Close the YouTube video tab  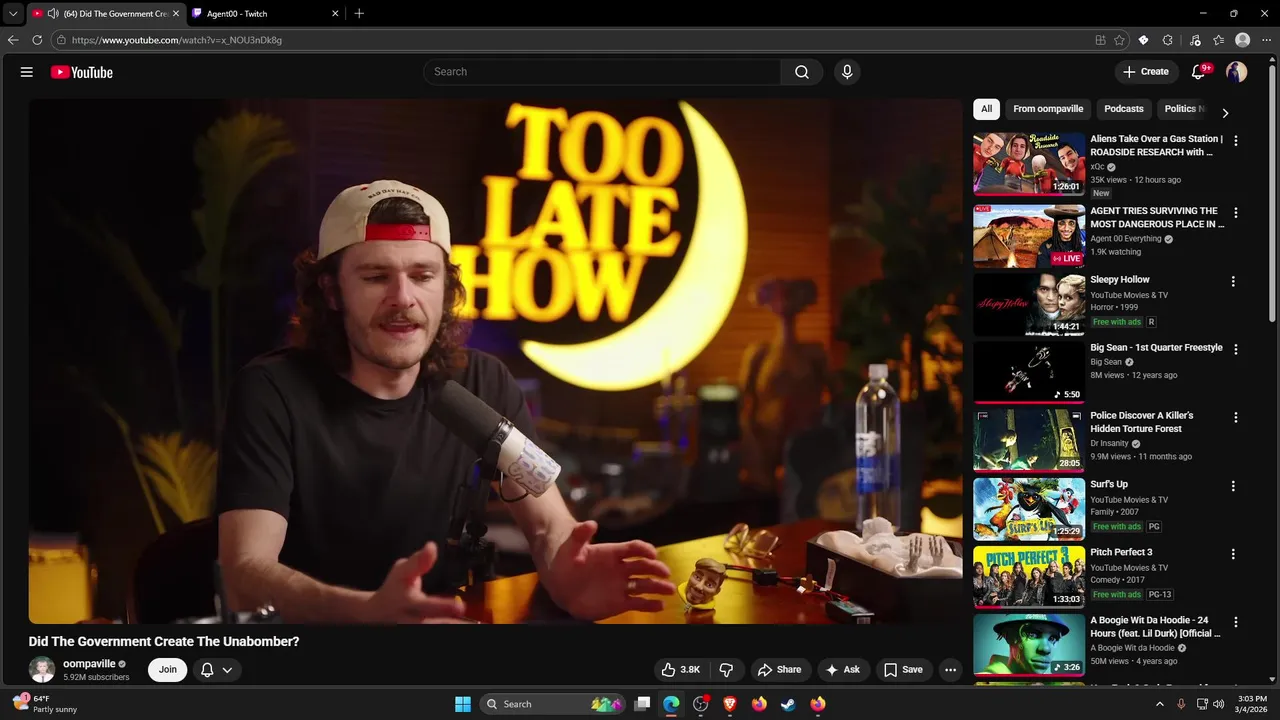click(176, 14)
